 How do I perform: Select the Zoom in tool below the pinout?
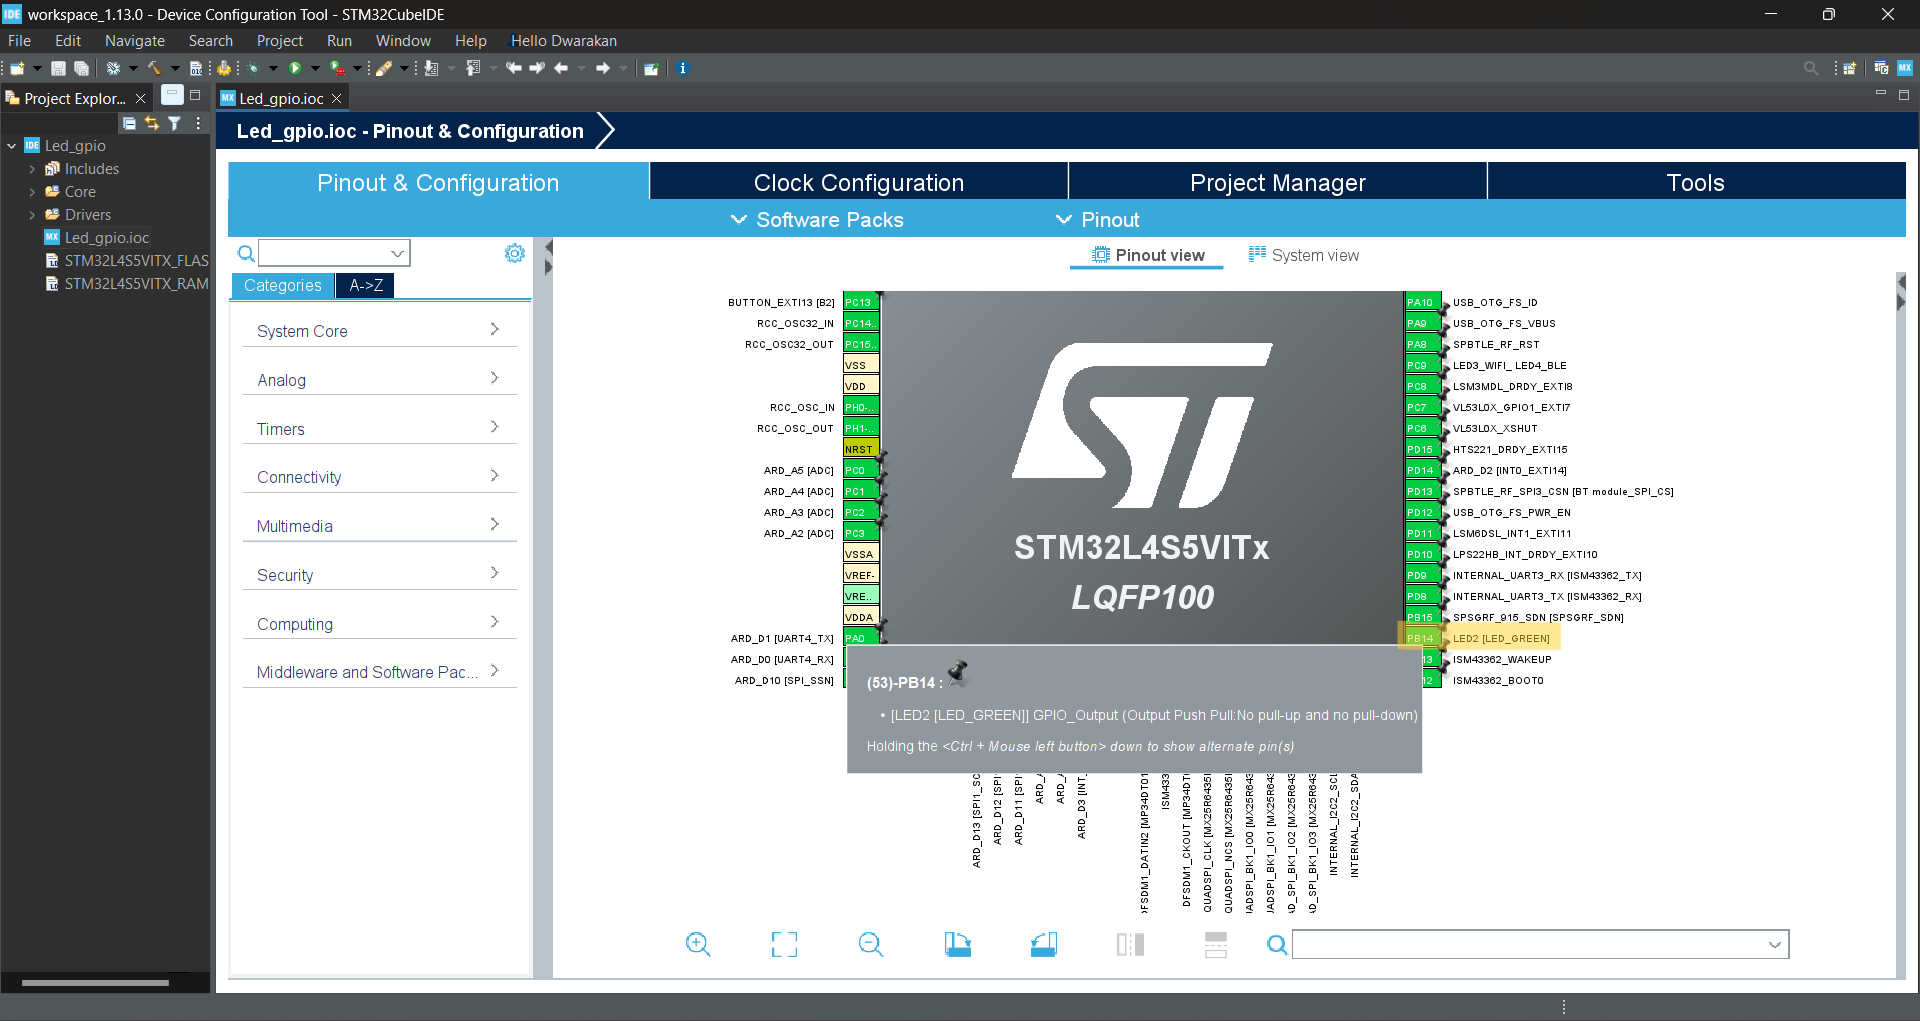pos(698,944)
